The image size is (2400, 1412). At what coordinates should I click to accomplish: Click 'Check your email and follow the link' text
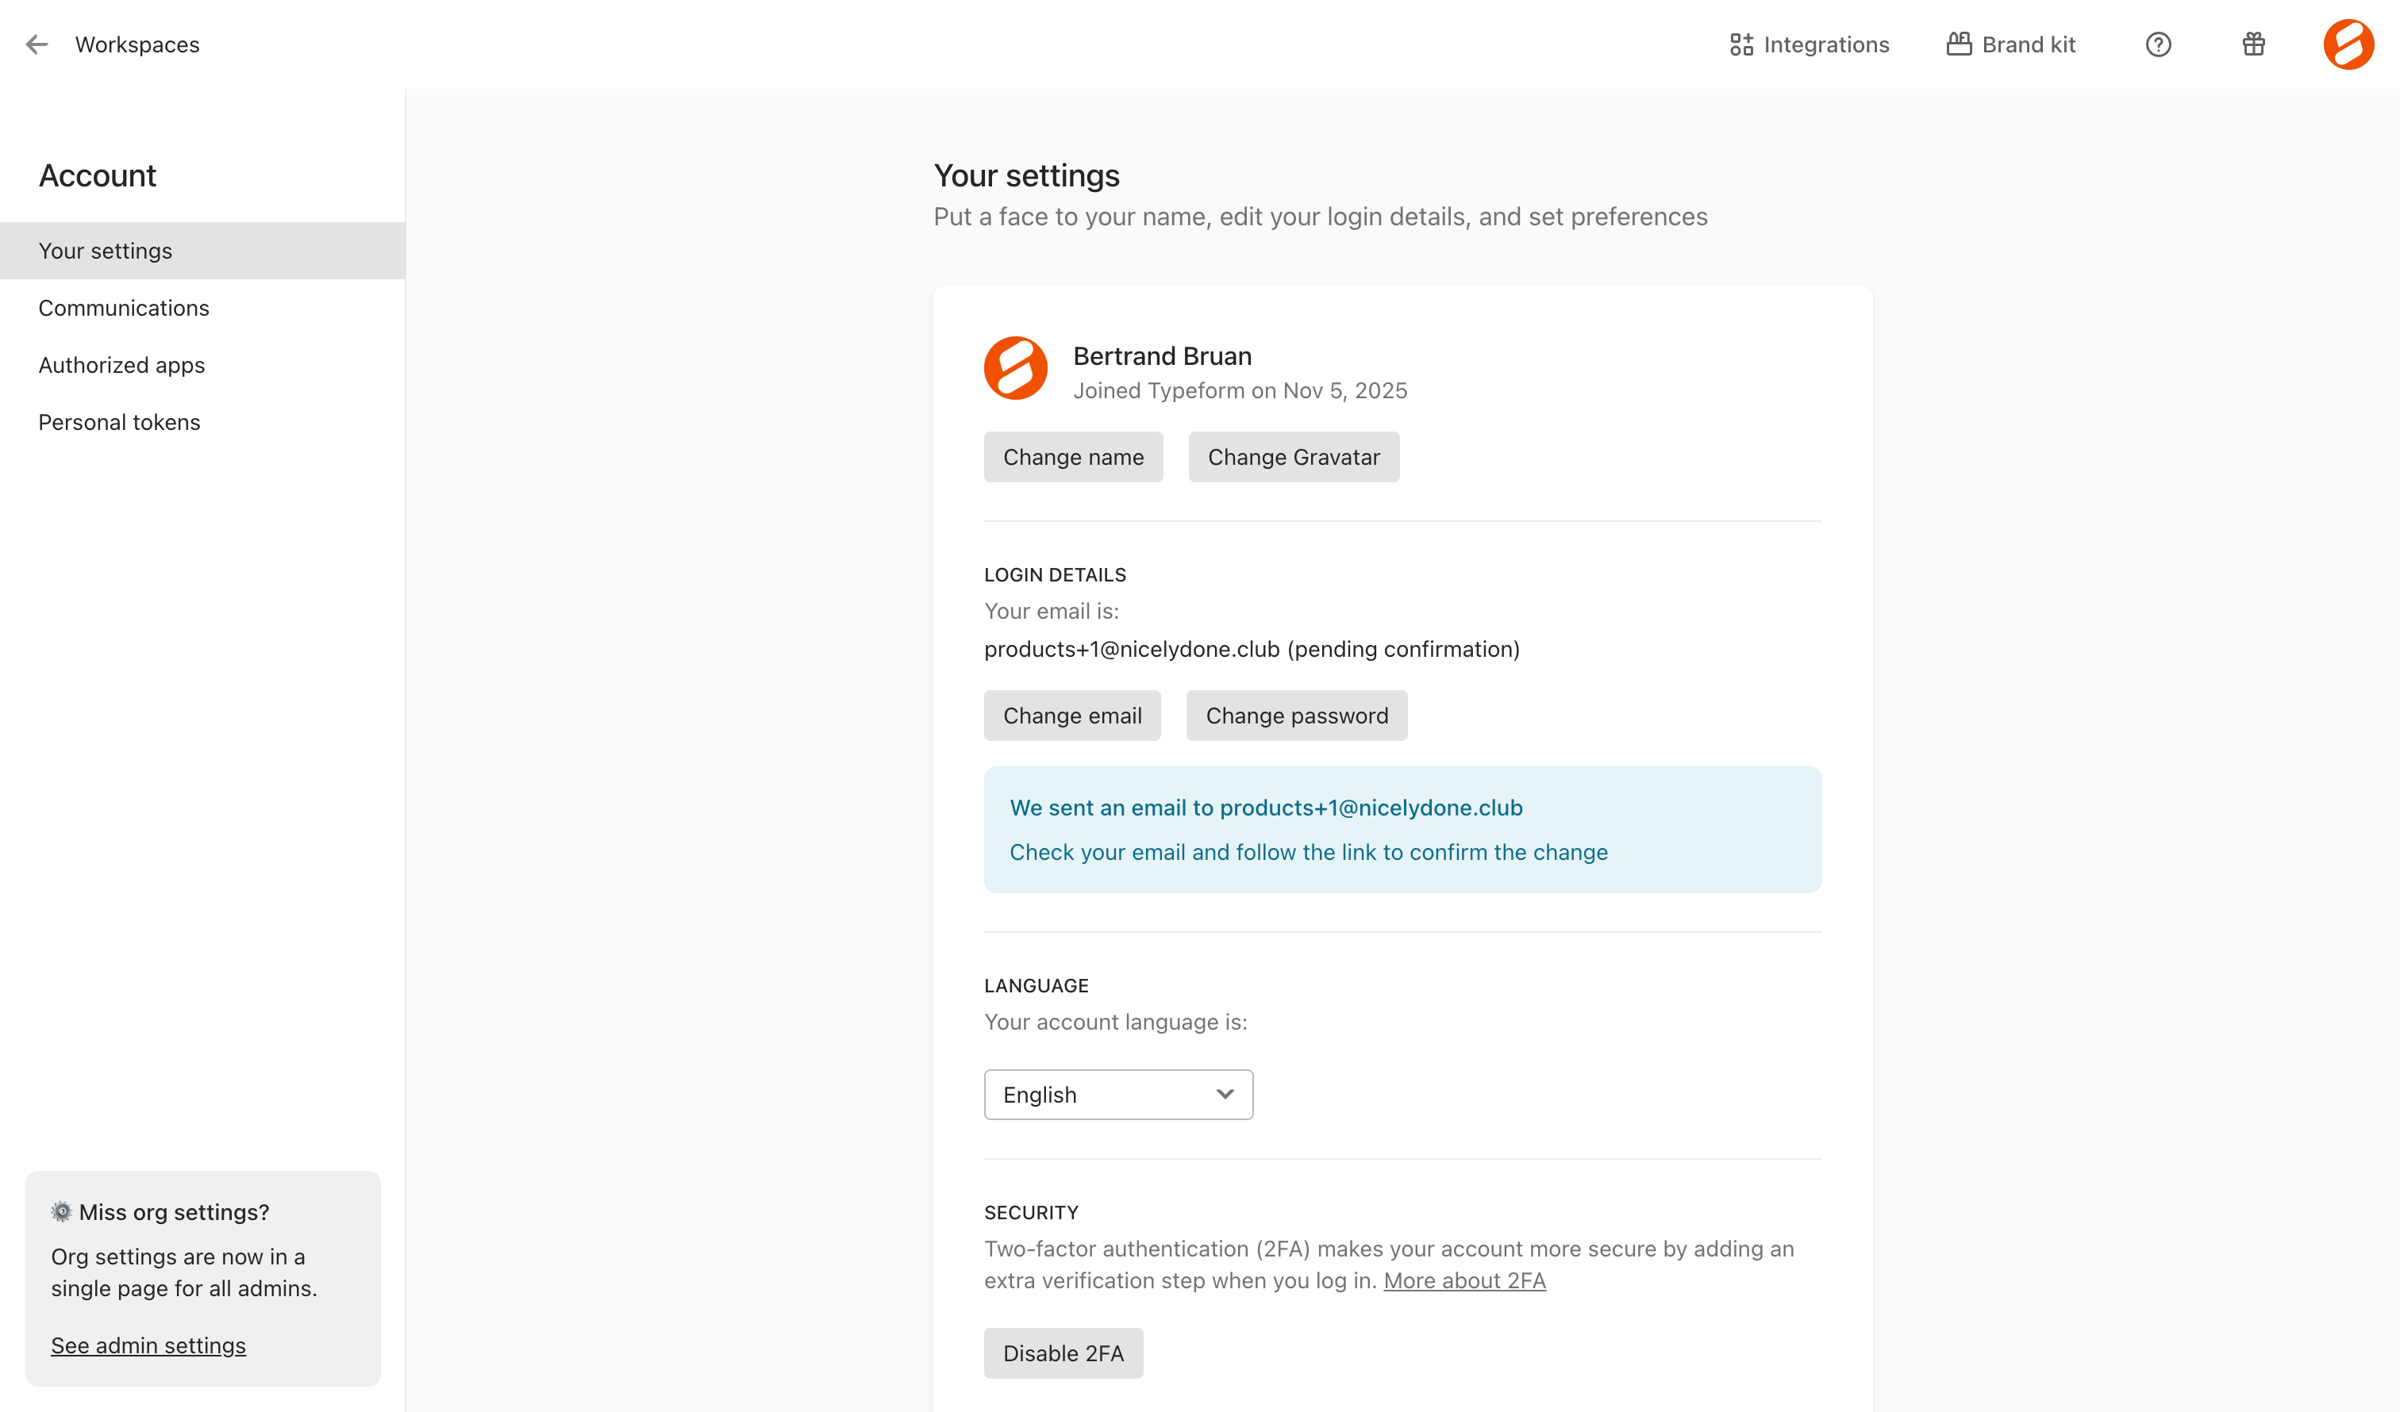(x=1308, y=852)
